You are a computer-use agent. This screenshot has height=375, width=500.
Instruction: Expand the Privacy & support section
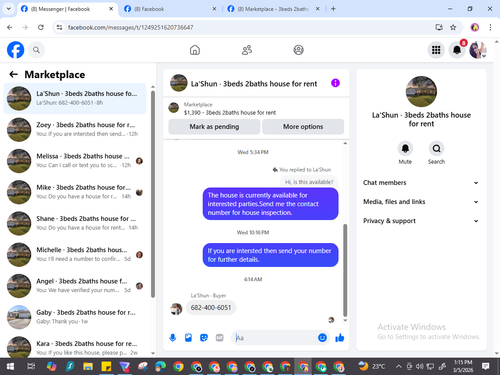coord(421,221)
